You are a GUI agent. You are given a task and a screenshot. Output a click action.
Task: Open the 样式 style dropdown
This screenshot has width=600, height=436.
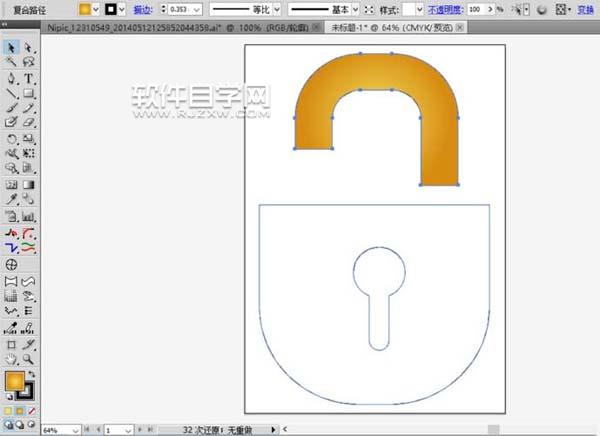419,9
